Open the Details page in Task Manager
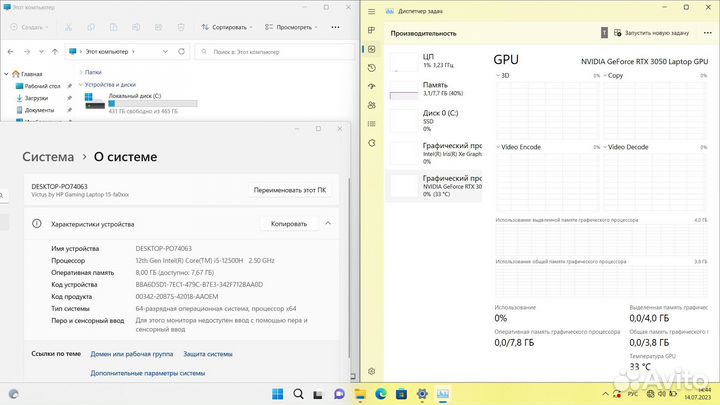The image size is (720, 405). pos(371,124)
